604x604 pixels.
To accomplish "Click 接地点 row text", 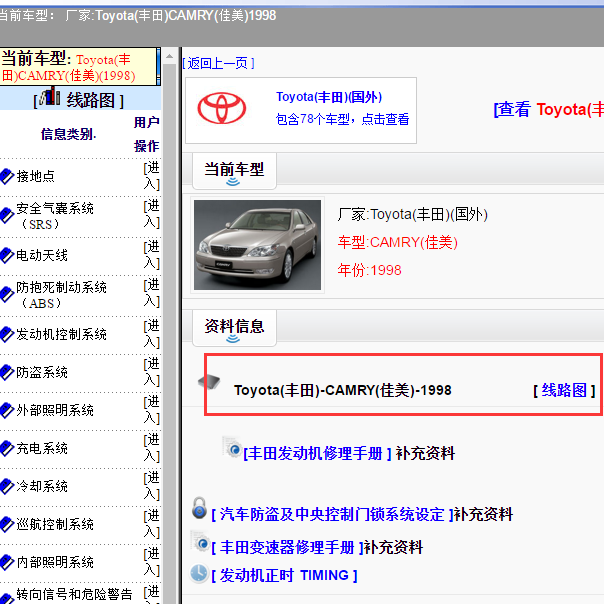I will click(x=35, y=176).
